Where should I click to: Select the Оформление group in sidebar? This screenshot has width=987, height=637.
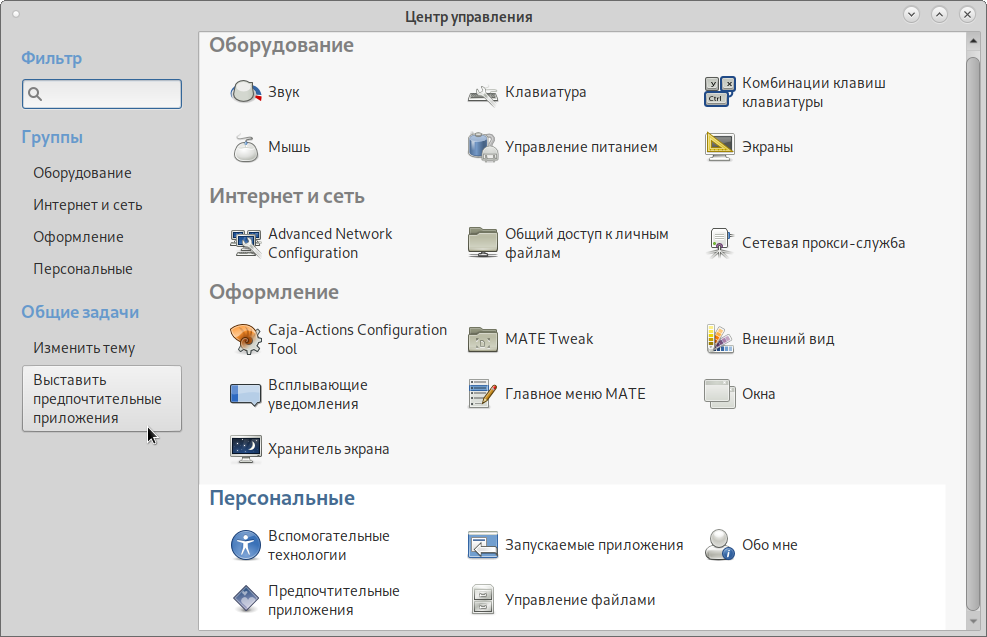point(78,237)
